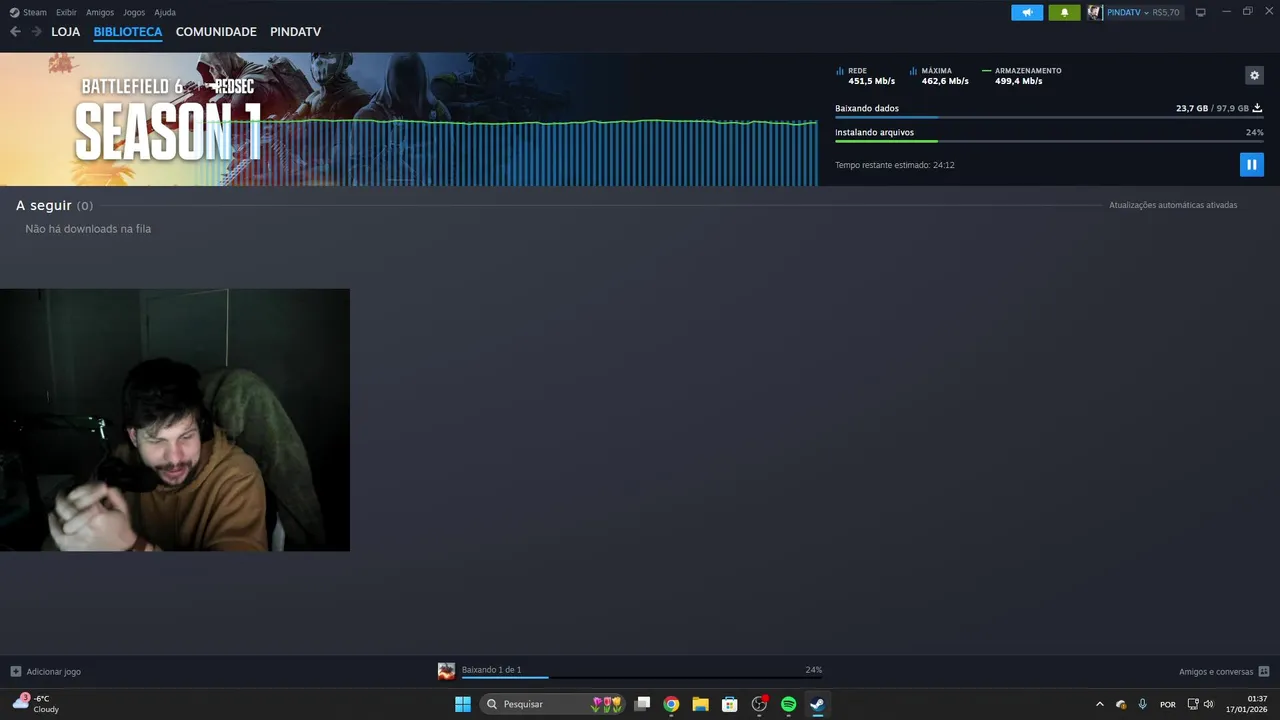Click the ARMAZENAMENTO speed indicator
Viewport: 1280px width, 720px height.
(1022, 76)
